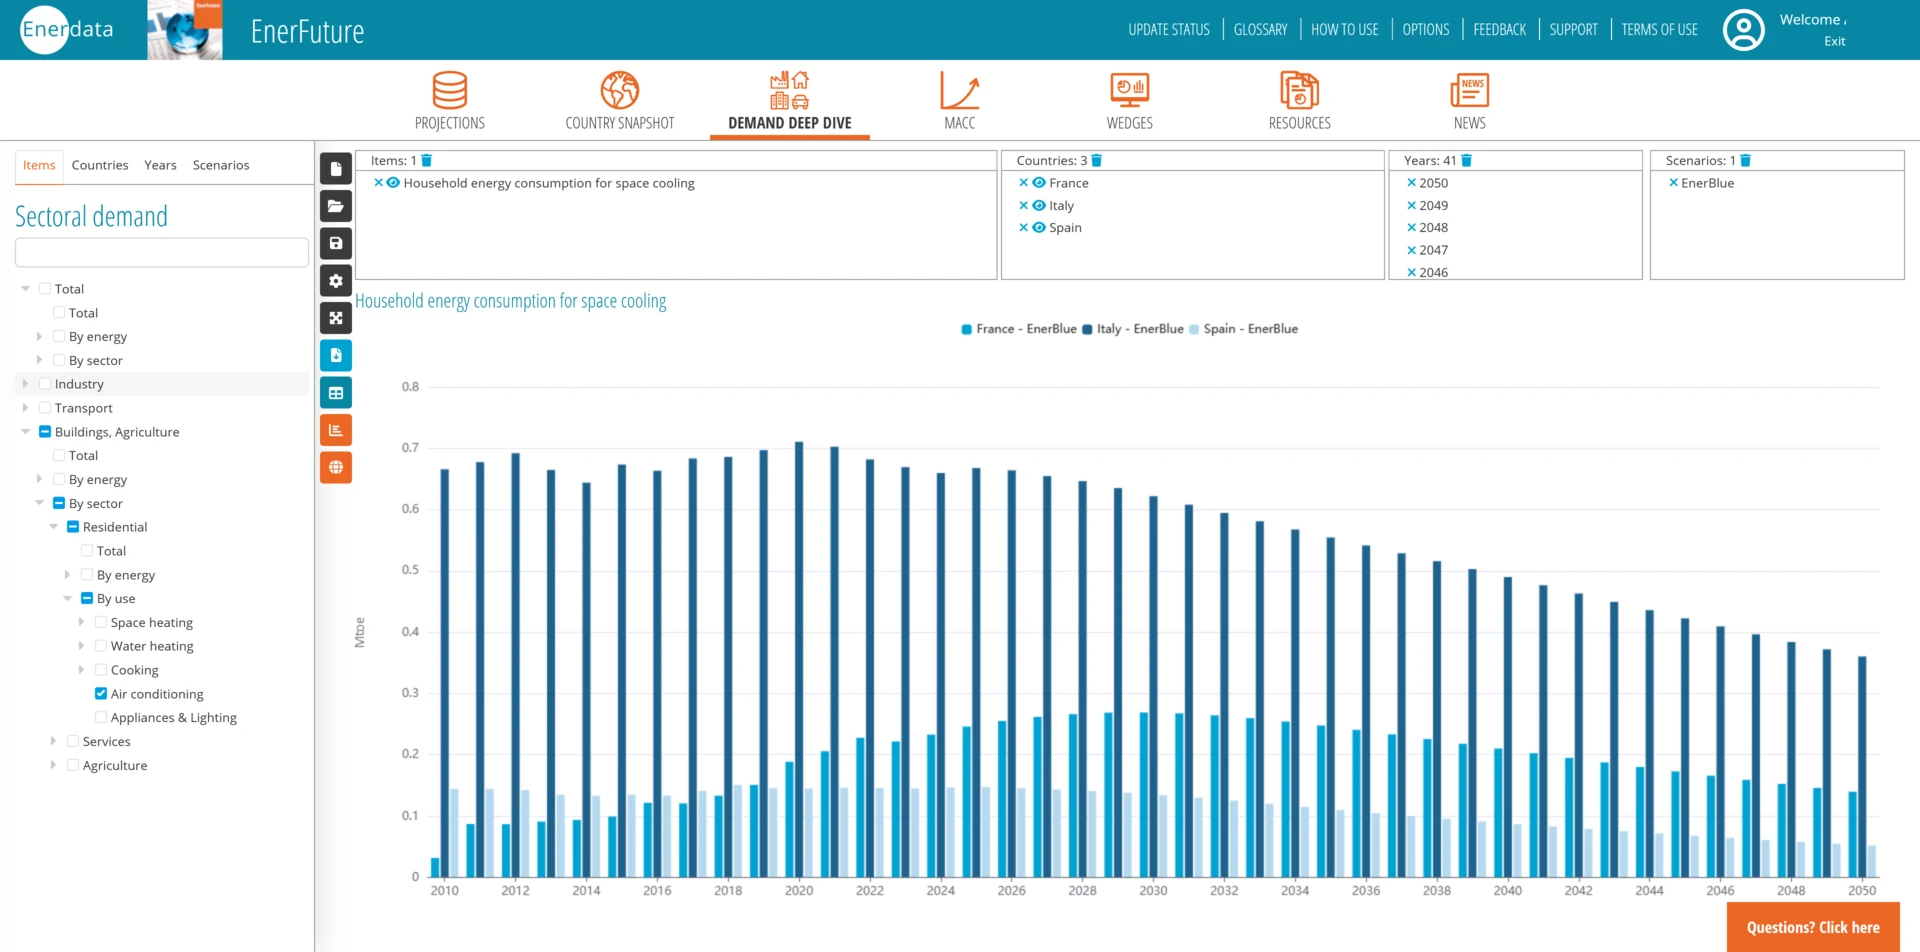This screenshot has width=1920, height=952.
Task: Toggle Italy - EnerBlue legend swatch
Action: pyautogui.click(x=1087, y=329)
